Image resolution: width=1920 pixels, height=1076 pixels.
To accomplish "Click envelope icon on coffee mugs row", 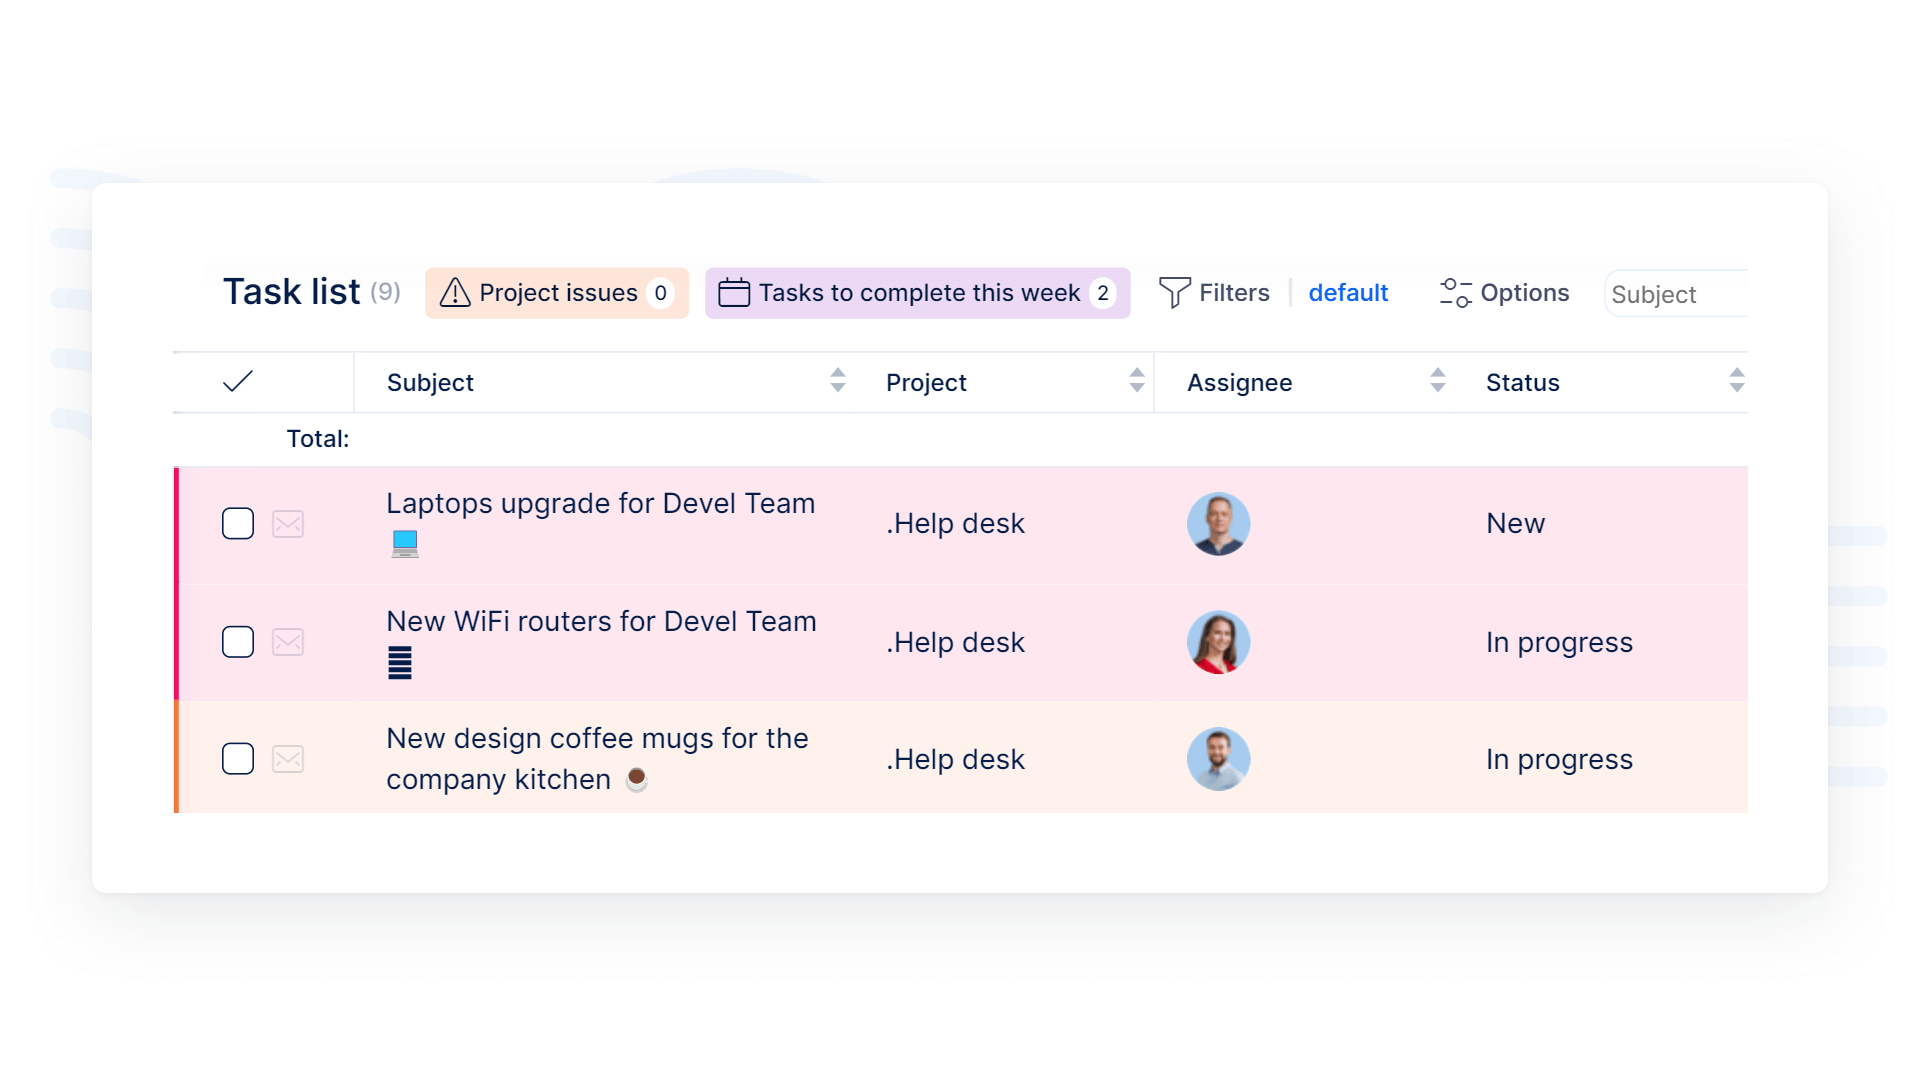I will [288, 759].
